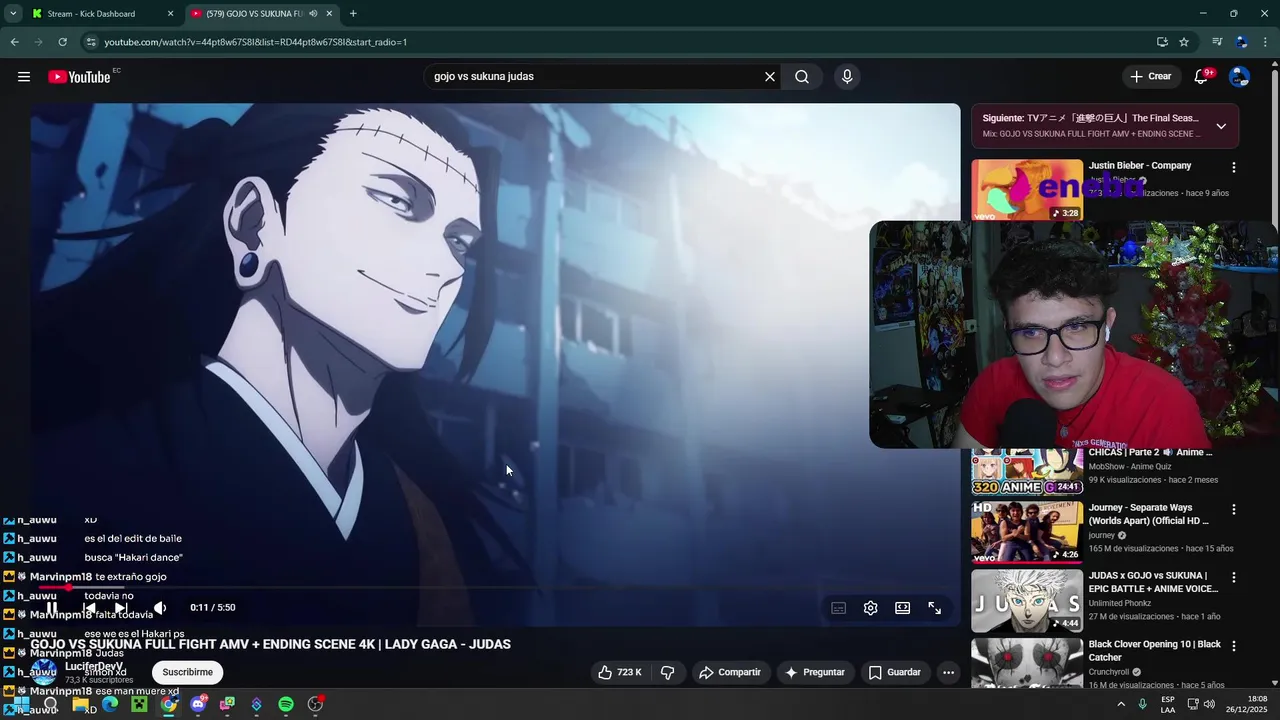This screenshot has height=720, width=1280.
Task: Enter fullscreen mode
Action: point(935,608)
